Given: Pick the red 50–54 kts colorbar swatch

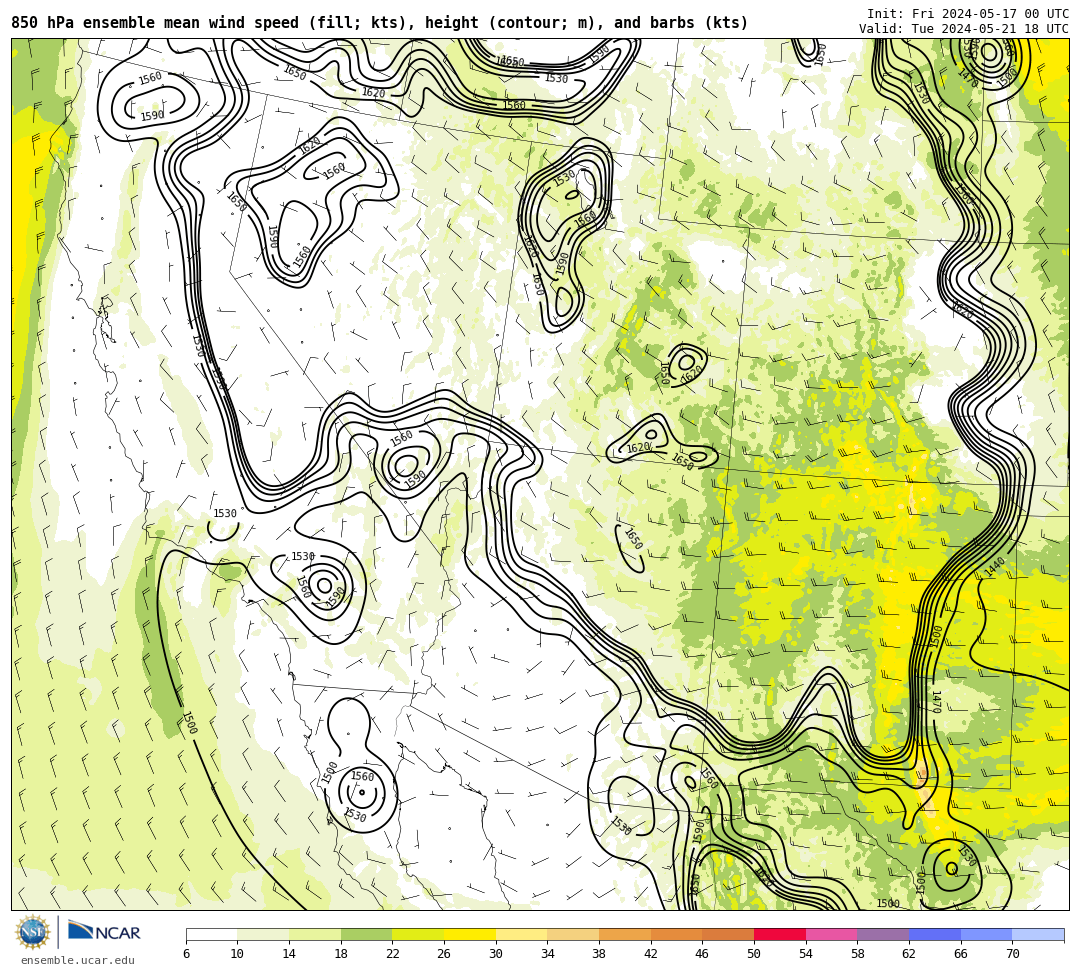Looking at the screenshot, I should pyautogui.click(x=780, y=934).
